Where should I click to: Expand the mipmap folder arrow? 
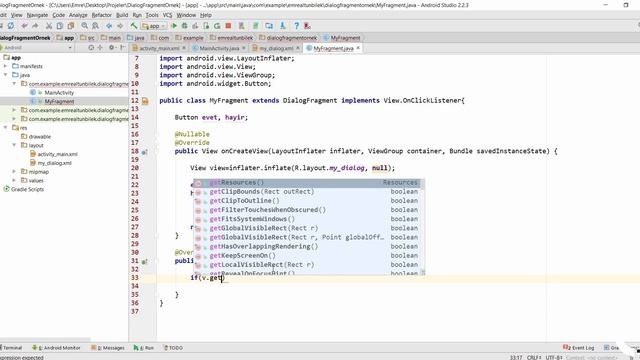pyautogui.click(x=14, y=172)
